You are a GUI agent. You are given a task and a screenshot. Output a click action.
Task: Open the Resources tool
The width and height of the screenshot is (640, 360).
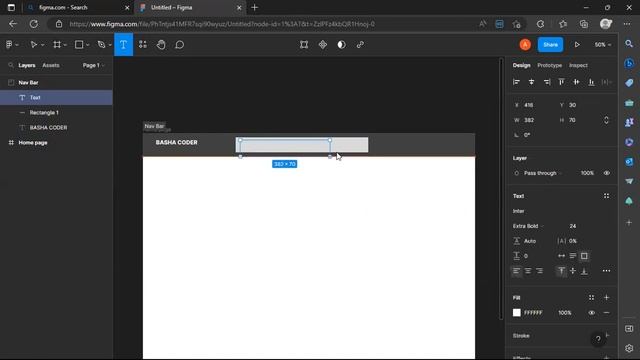(142, 44)
